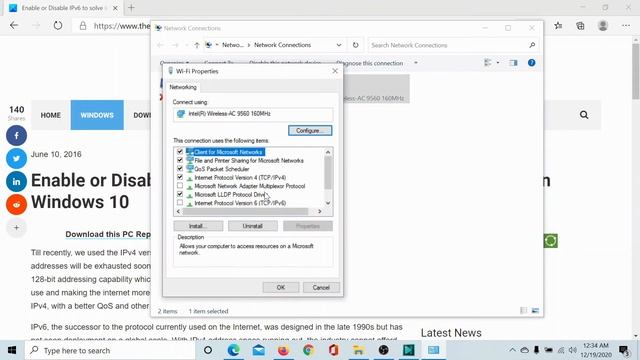Open Edge profile avatar
Image resolution: width=640 pixels, height=360 pixels.
pos(603,26)
